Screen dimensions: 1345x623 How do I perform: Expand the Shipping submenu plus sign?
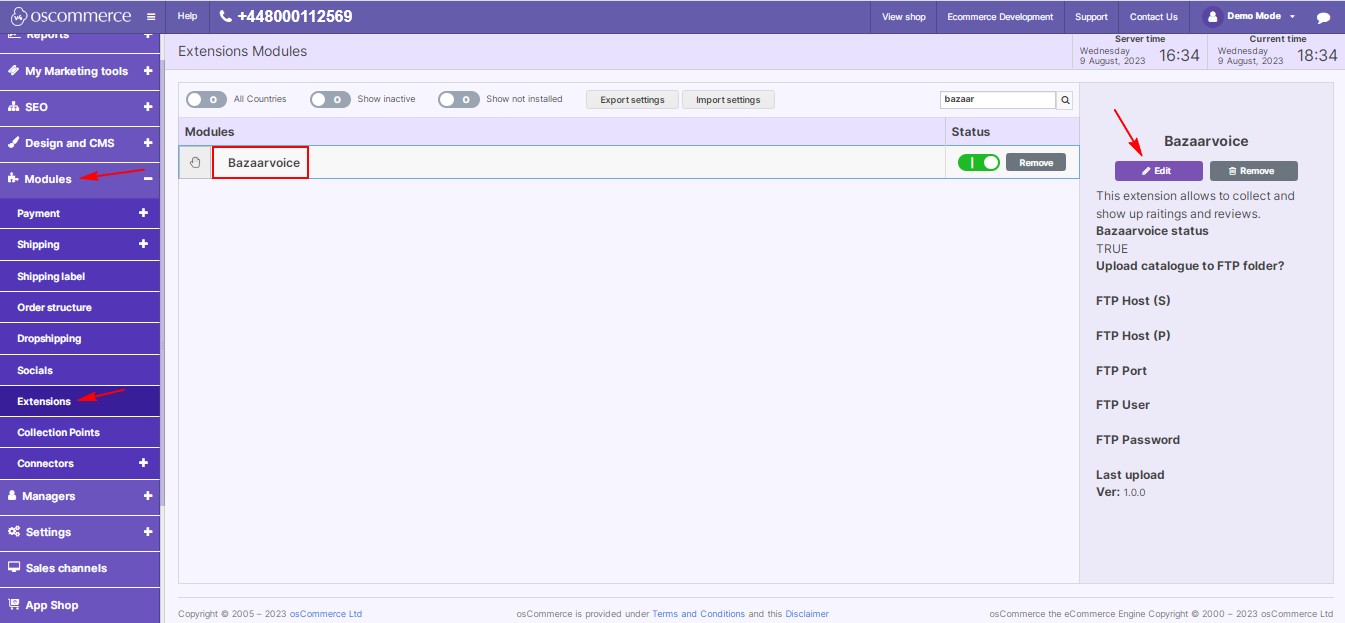(x=143, y=244)
